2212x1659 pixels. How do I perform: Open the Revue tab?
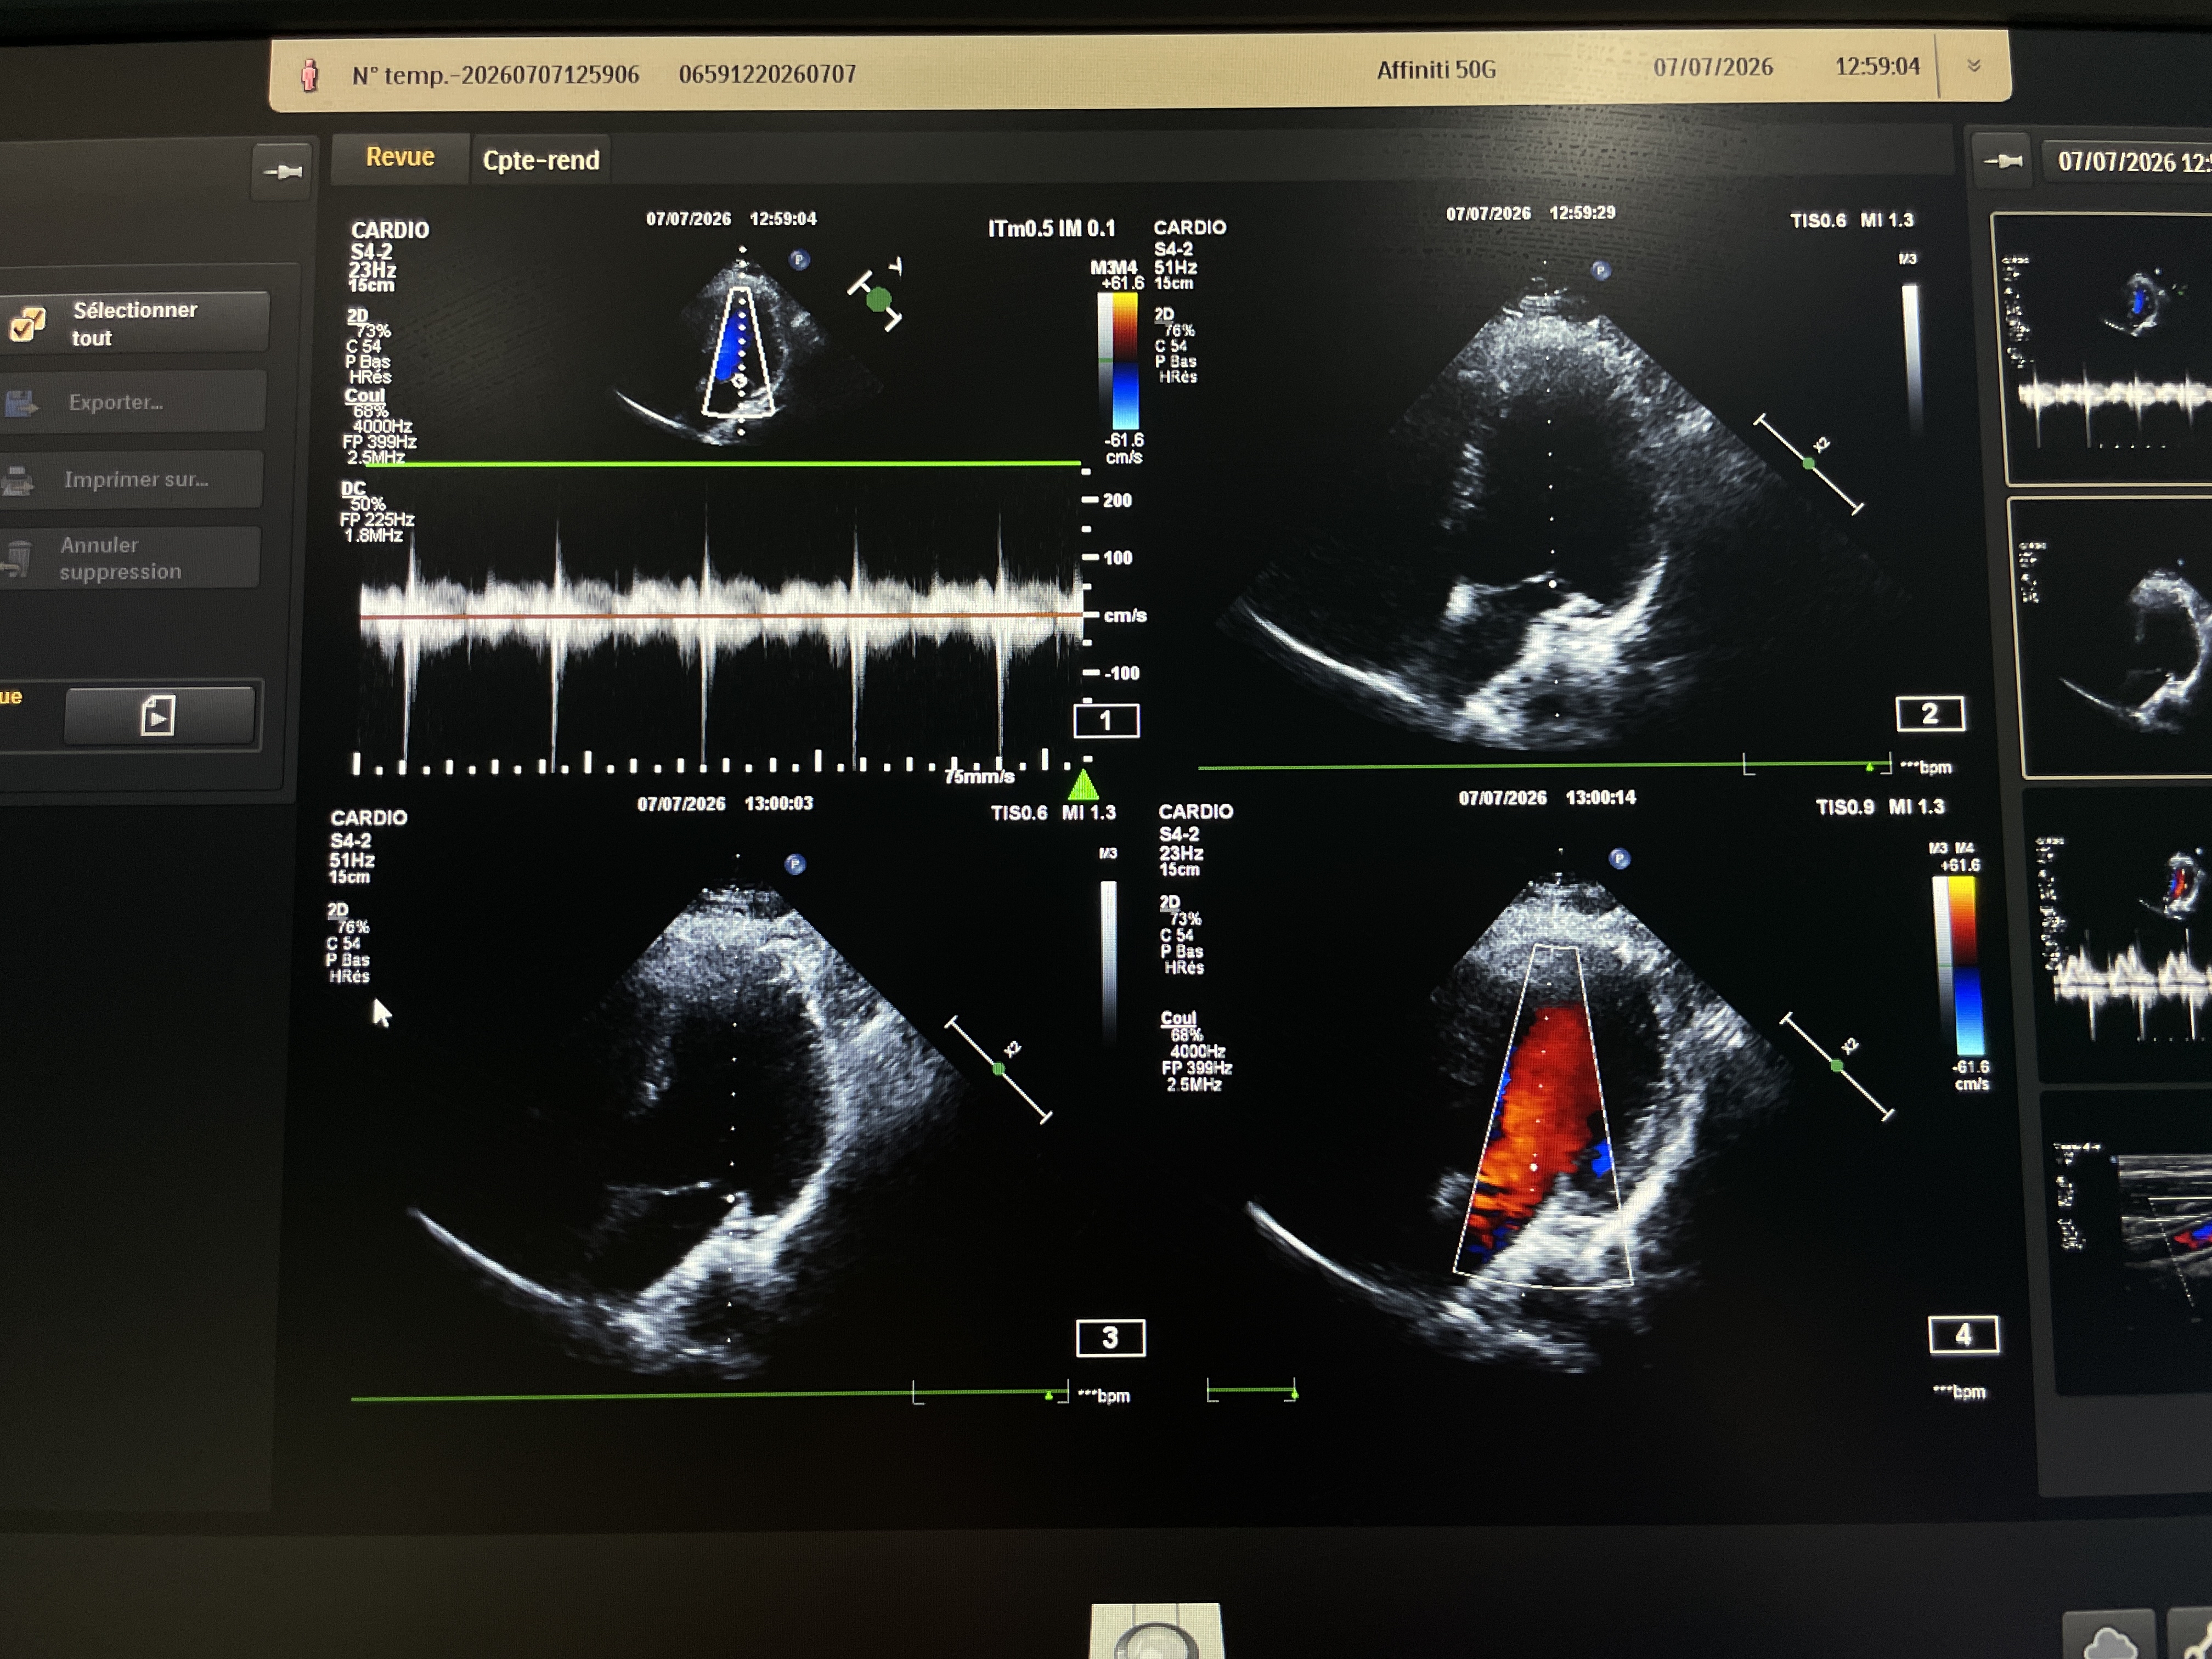[x=400, y=158]
